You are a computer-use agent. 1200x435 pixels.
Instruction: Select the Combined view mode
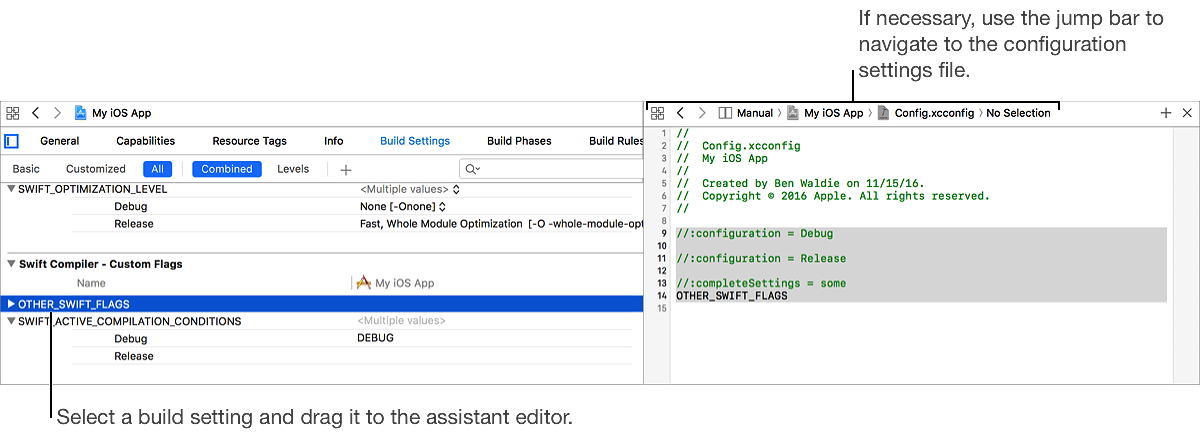pyautogui.click(x=227, y=169)
